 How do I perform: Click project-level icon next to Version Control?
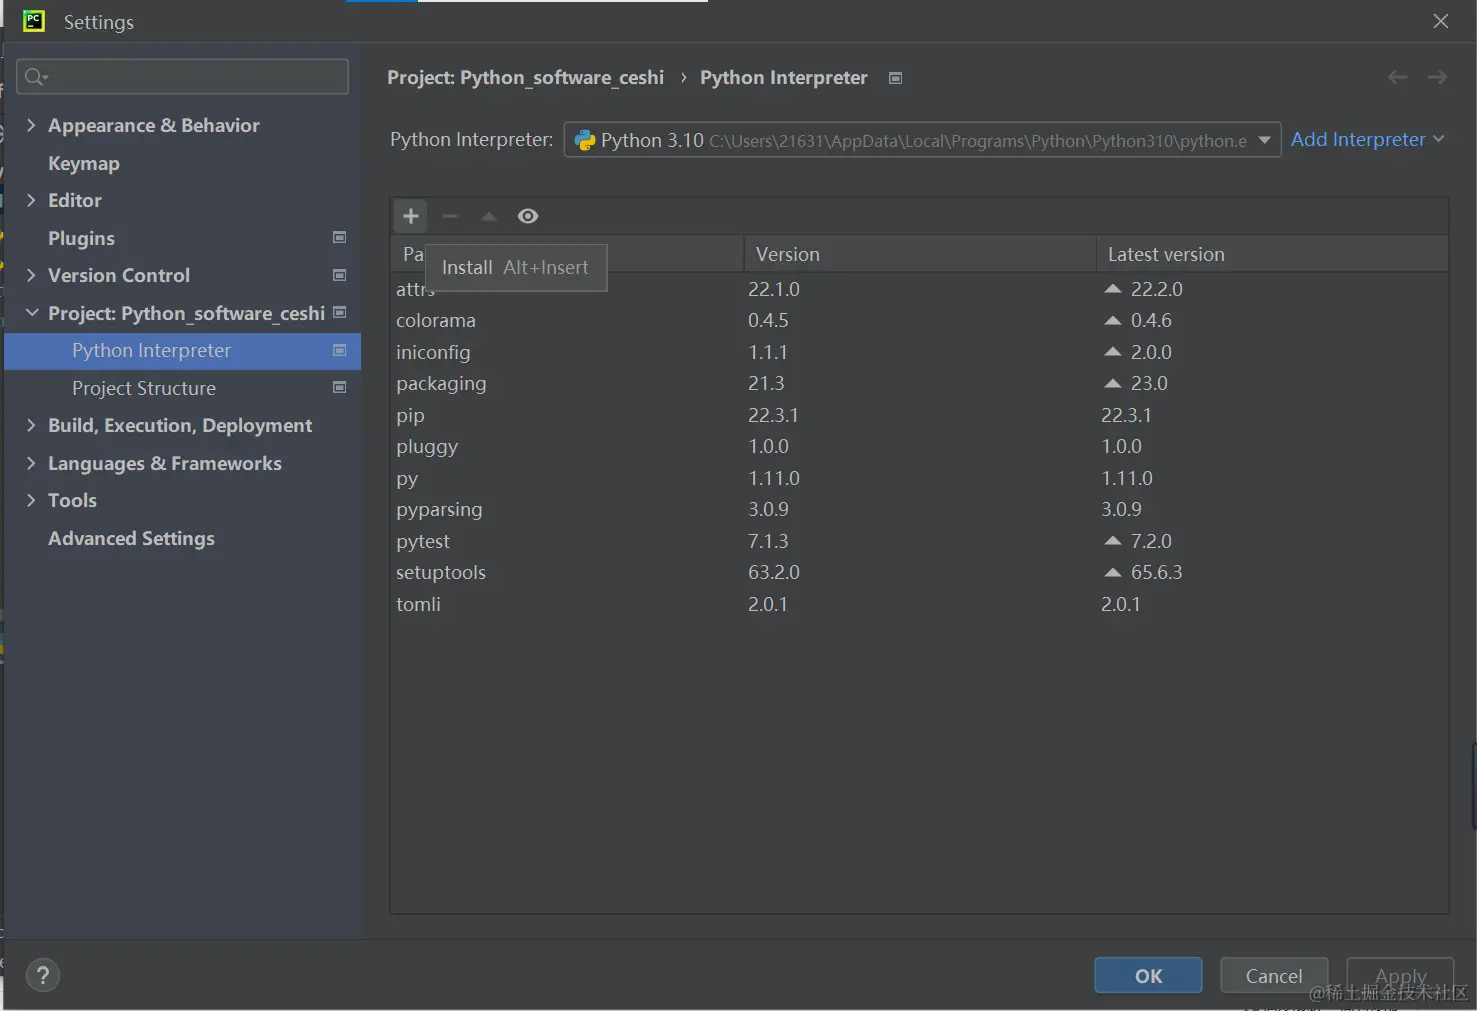click(x=339, y=275)
